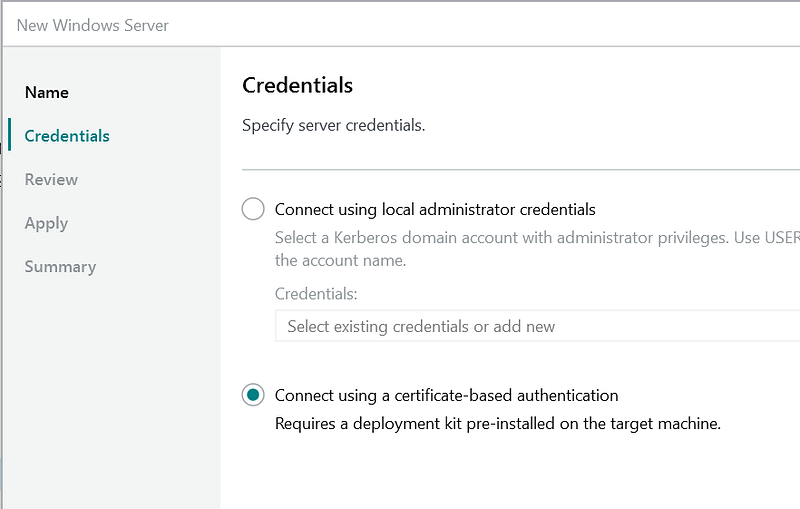Screen dimensions: 800x509
Task: Go to the Name step
Action: pos(47,92)
